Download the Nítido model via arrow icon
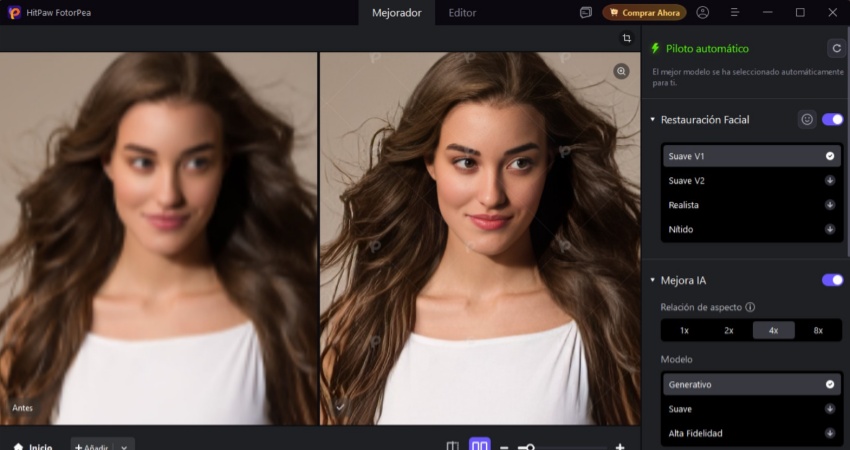 (830, 229)
